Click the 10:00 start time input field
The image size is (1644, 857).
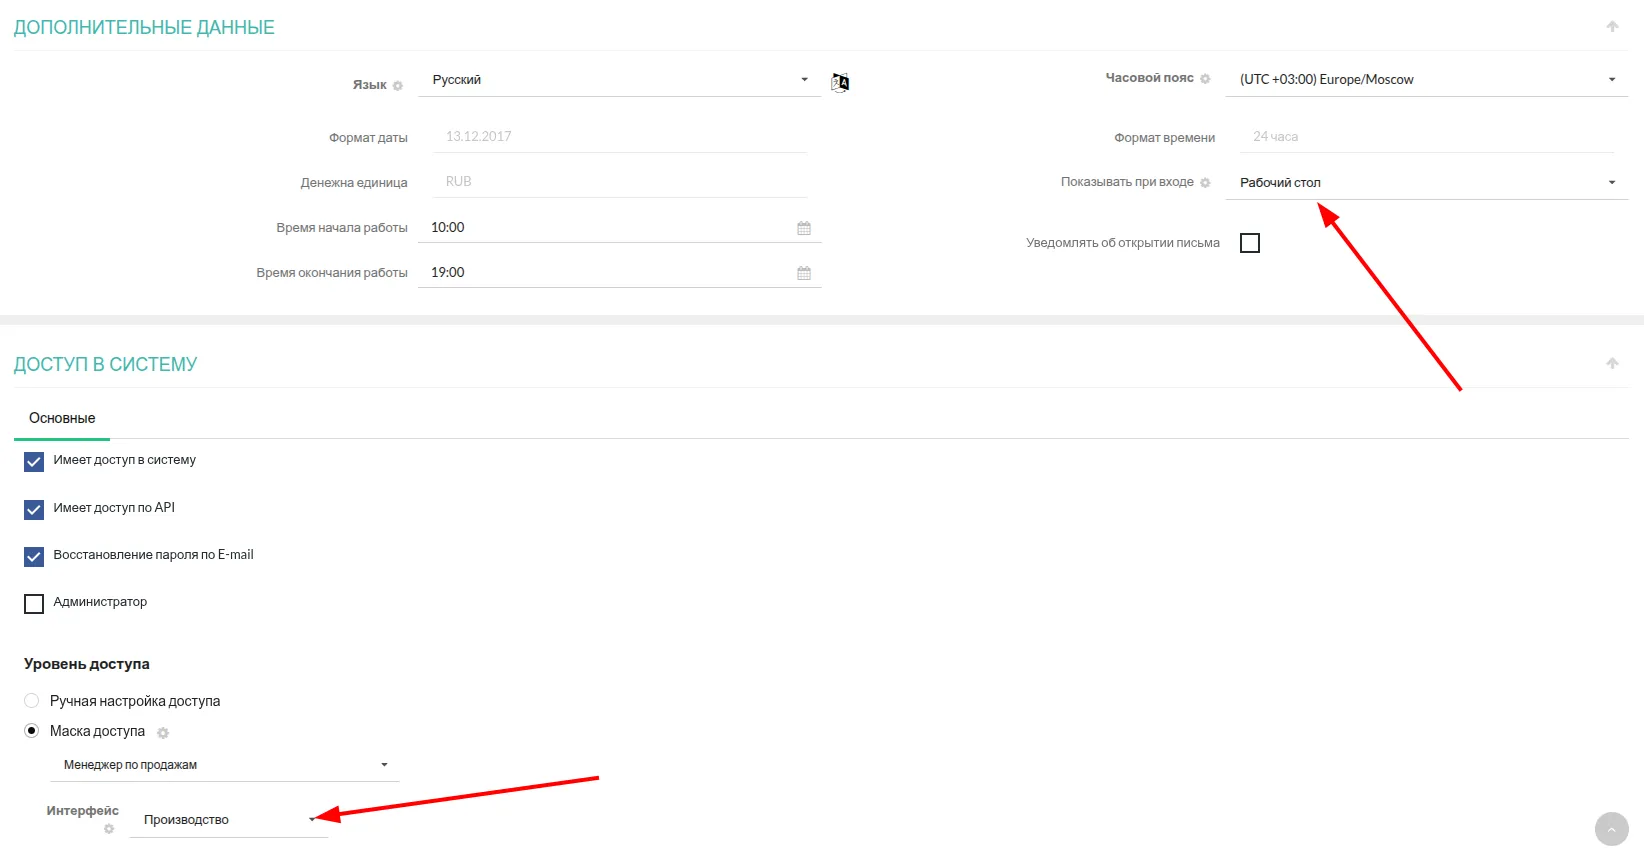pyautogui.click(x=606, y=228)
